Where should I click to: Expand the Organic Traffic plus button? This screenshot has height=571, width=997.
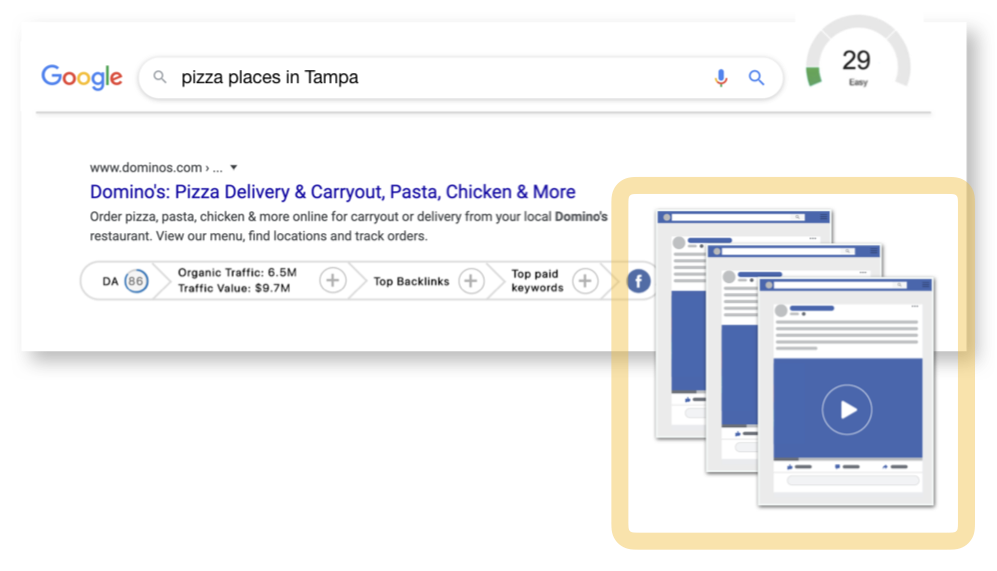point(332,280)
